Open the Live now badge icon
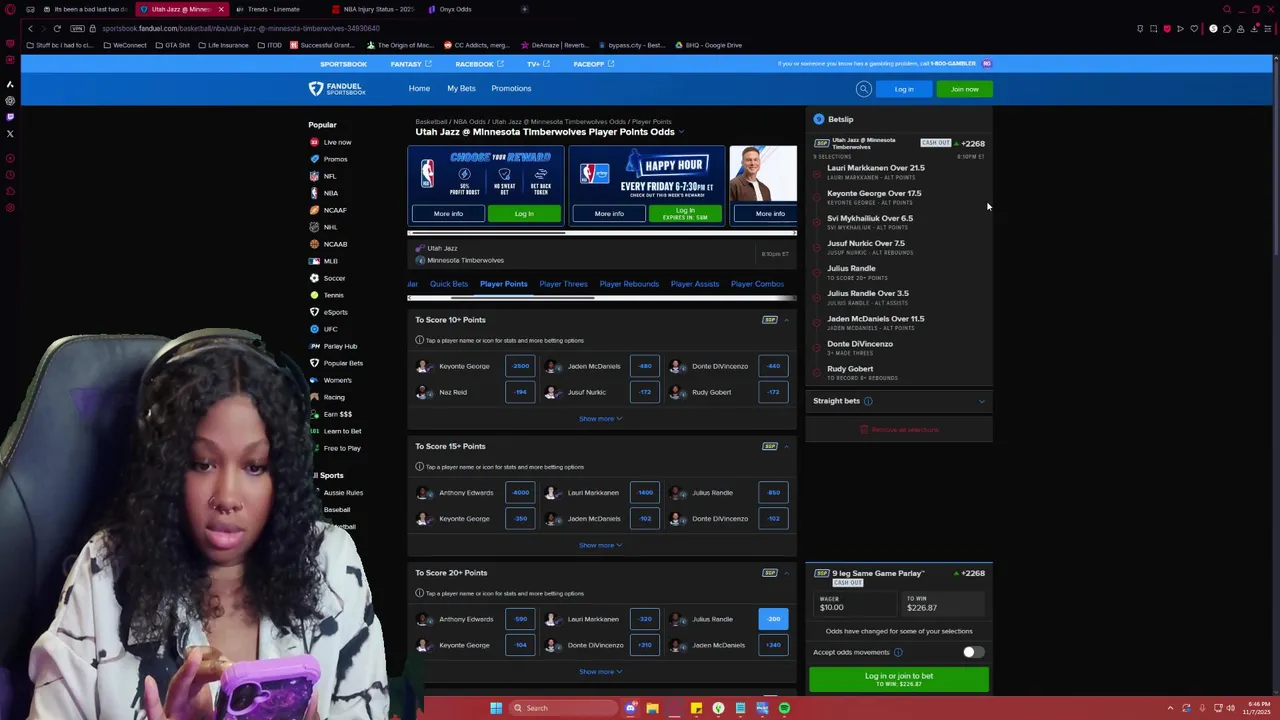Screen dimensions: 1280x720 click(x=314, y=142)
